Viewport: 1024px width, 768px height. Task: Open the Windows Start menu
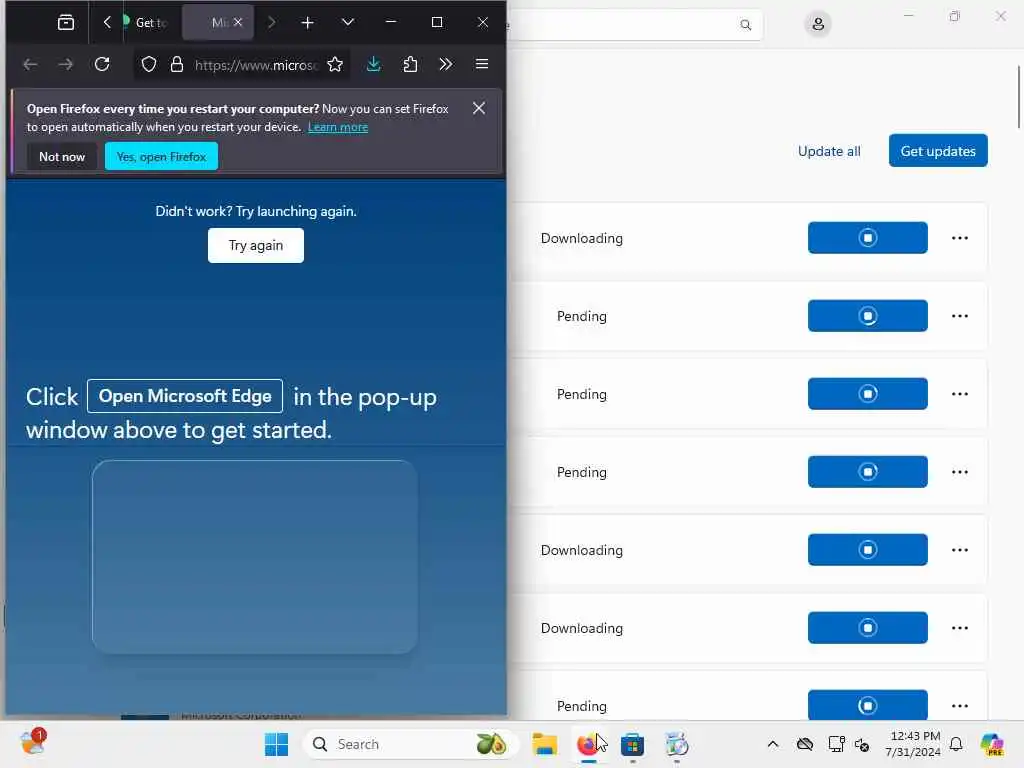click(x=276, y=744)
